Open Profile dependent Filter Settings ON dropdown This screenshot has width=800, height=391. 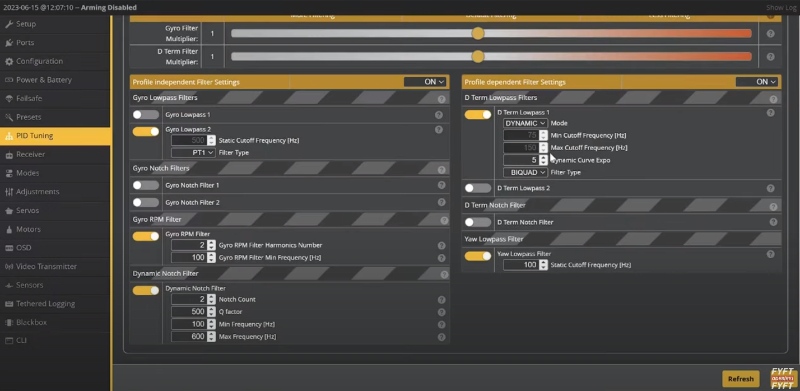point(757,82)
